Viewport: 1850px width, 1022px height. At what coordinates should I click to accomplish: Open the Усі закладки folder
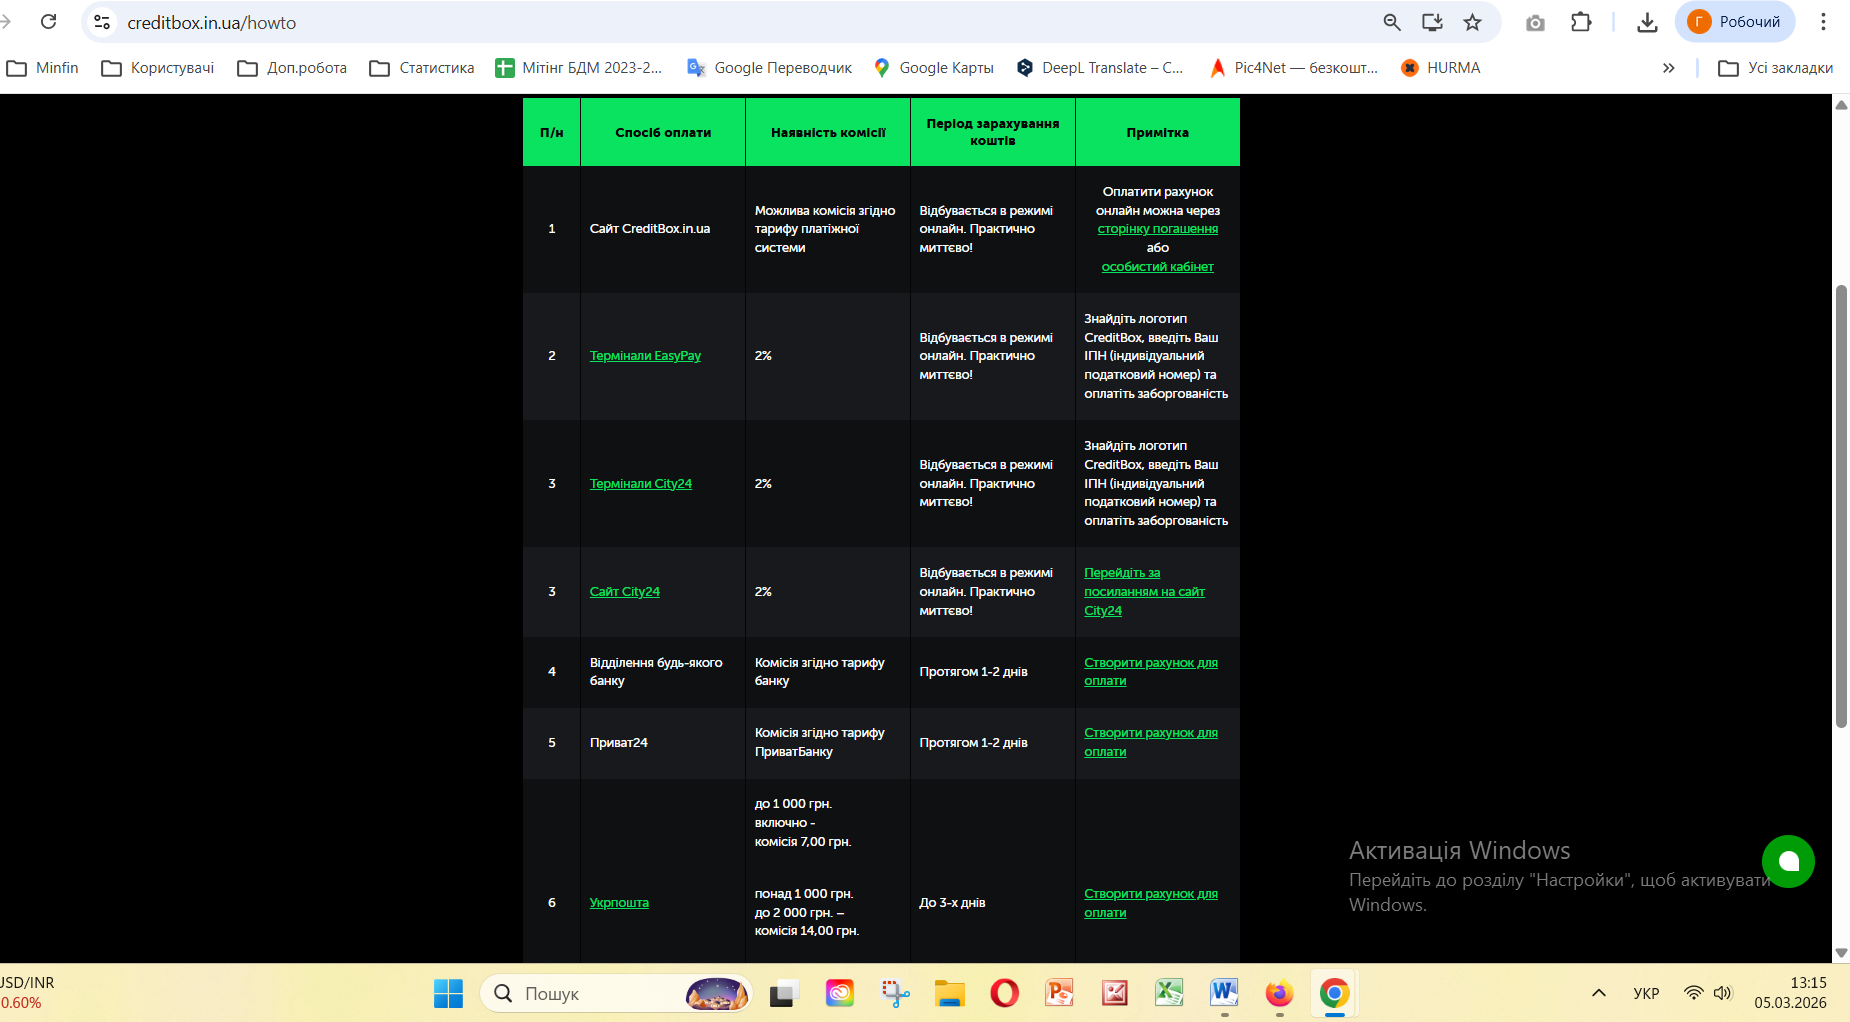(x=1775, y=68)
